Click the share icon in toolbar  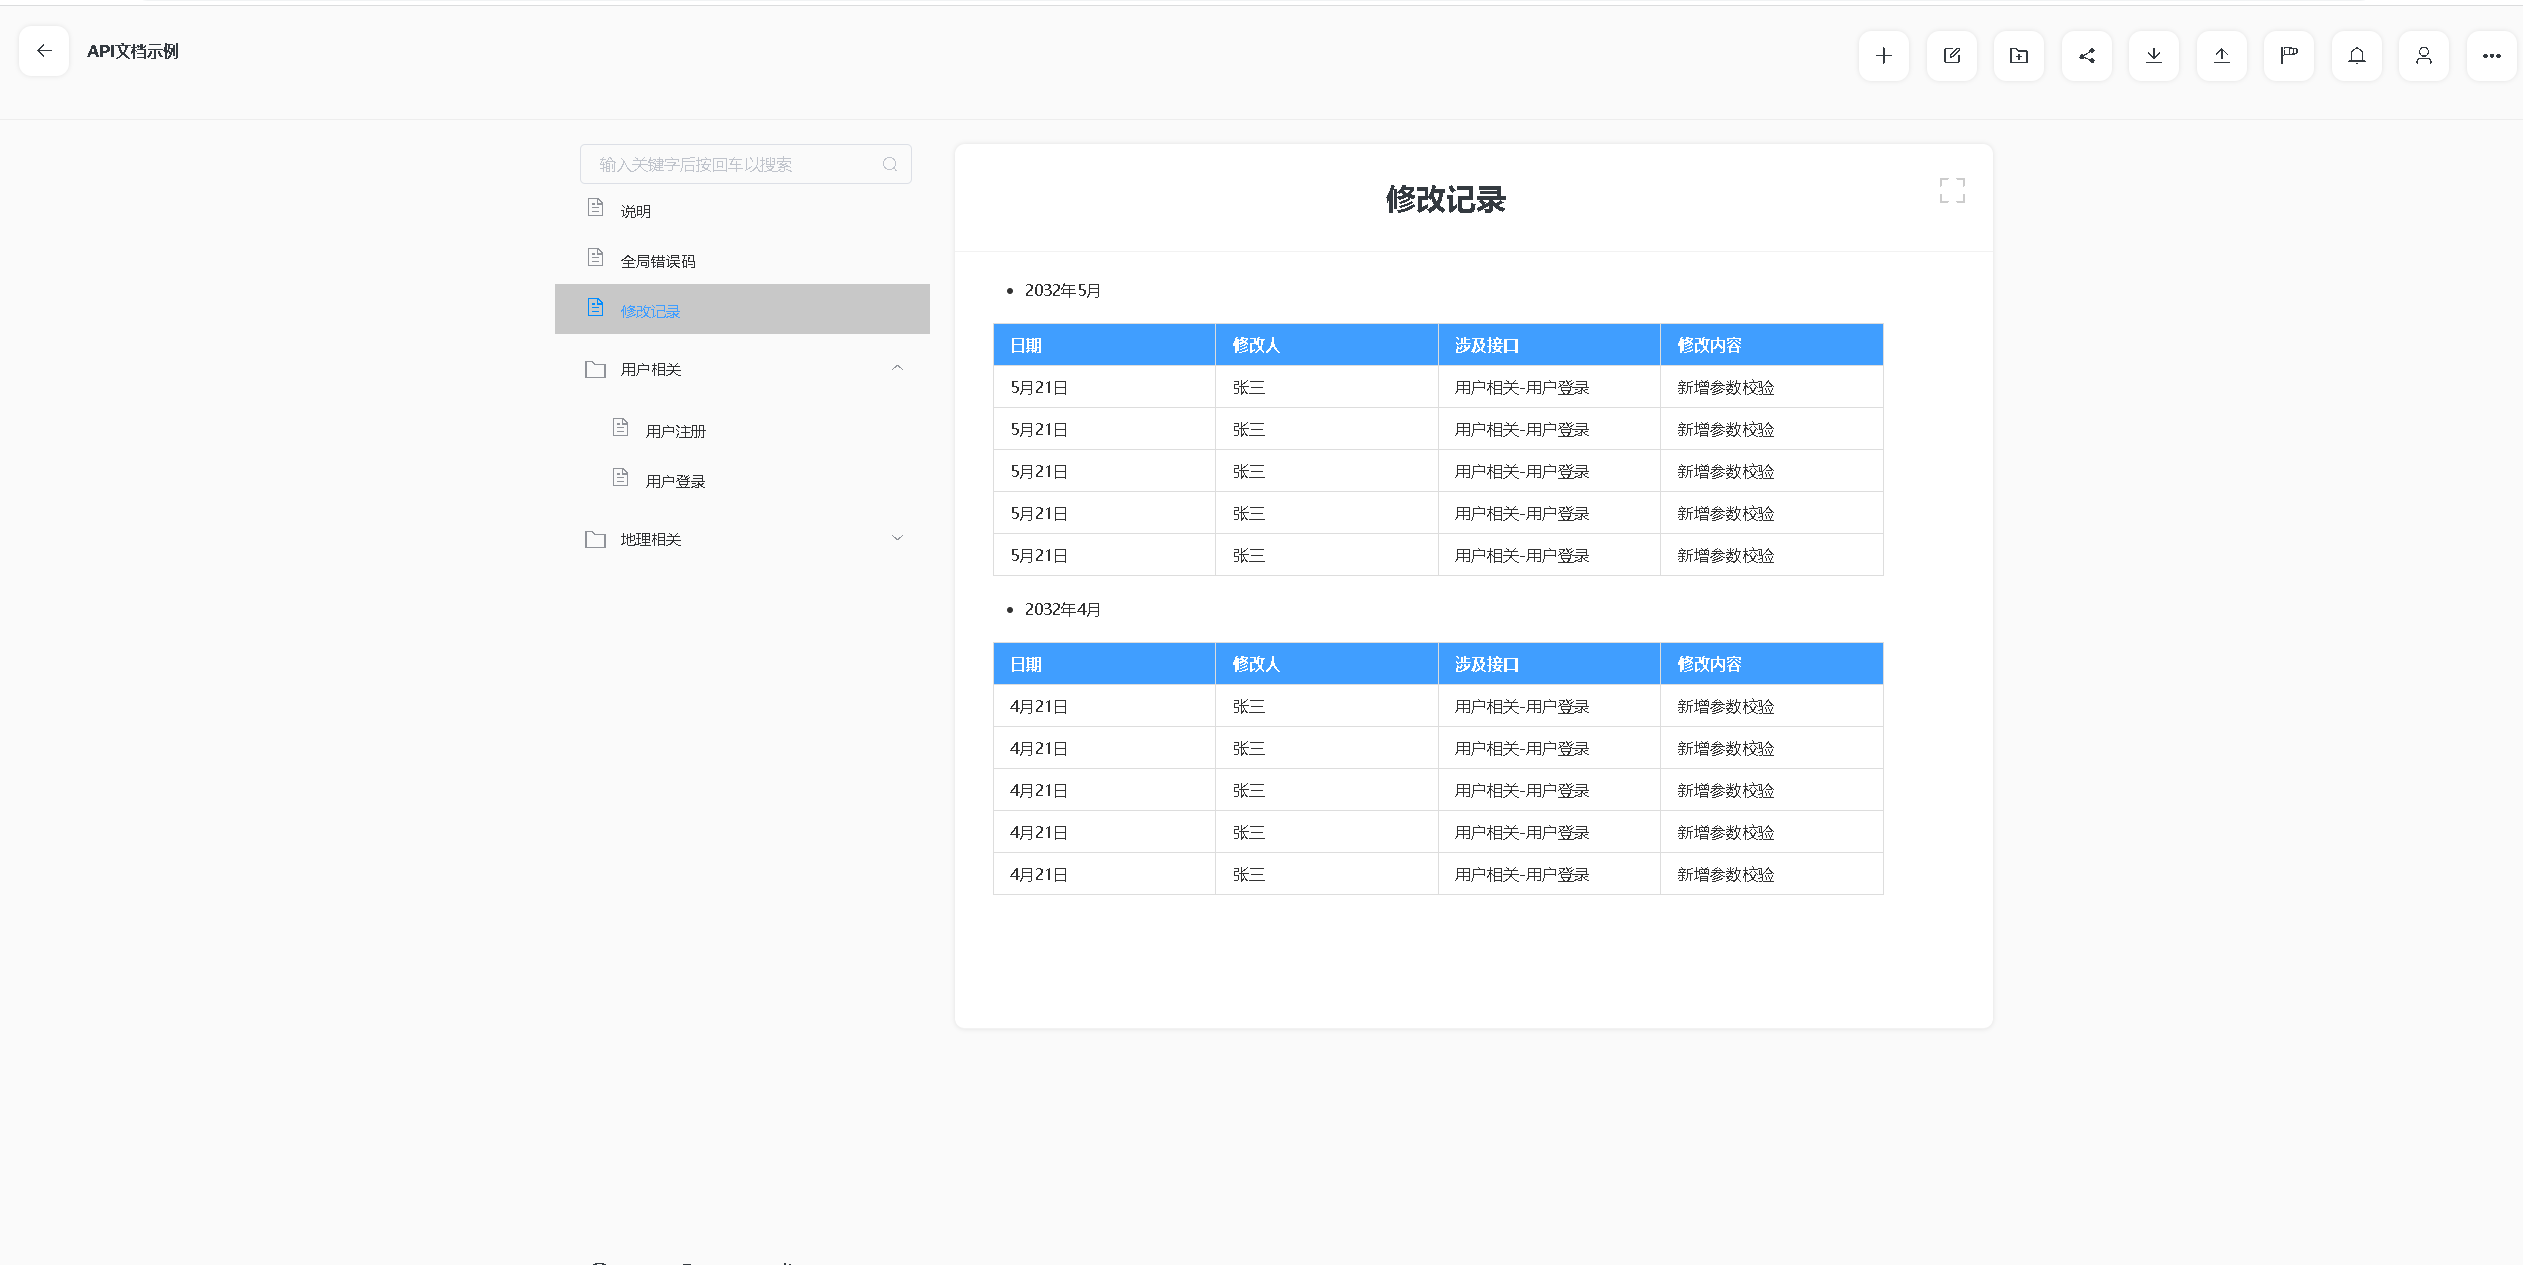point(2086,56)
